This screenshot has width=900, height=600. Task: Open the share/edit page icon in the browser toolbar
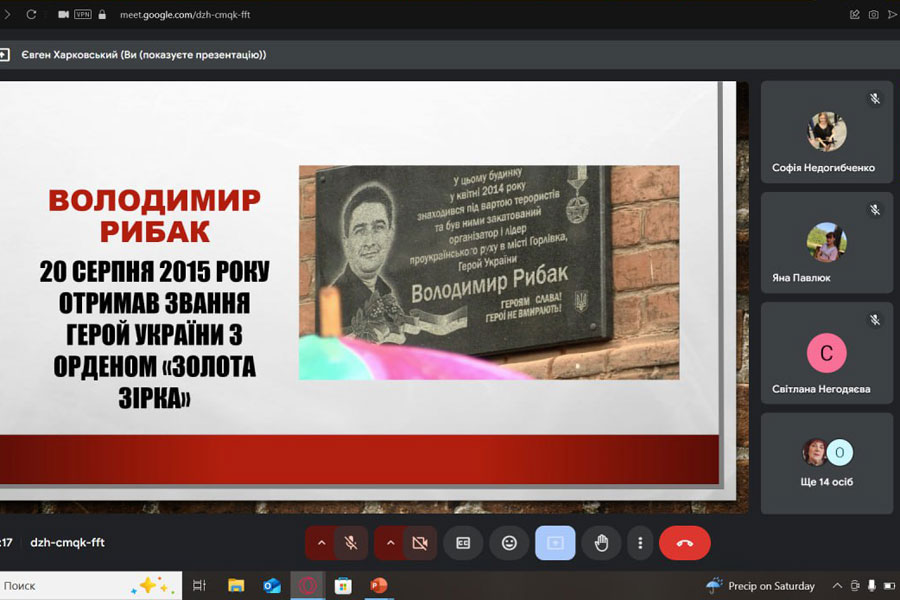click(855, 14)
